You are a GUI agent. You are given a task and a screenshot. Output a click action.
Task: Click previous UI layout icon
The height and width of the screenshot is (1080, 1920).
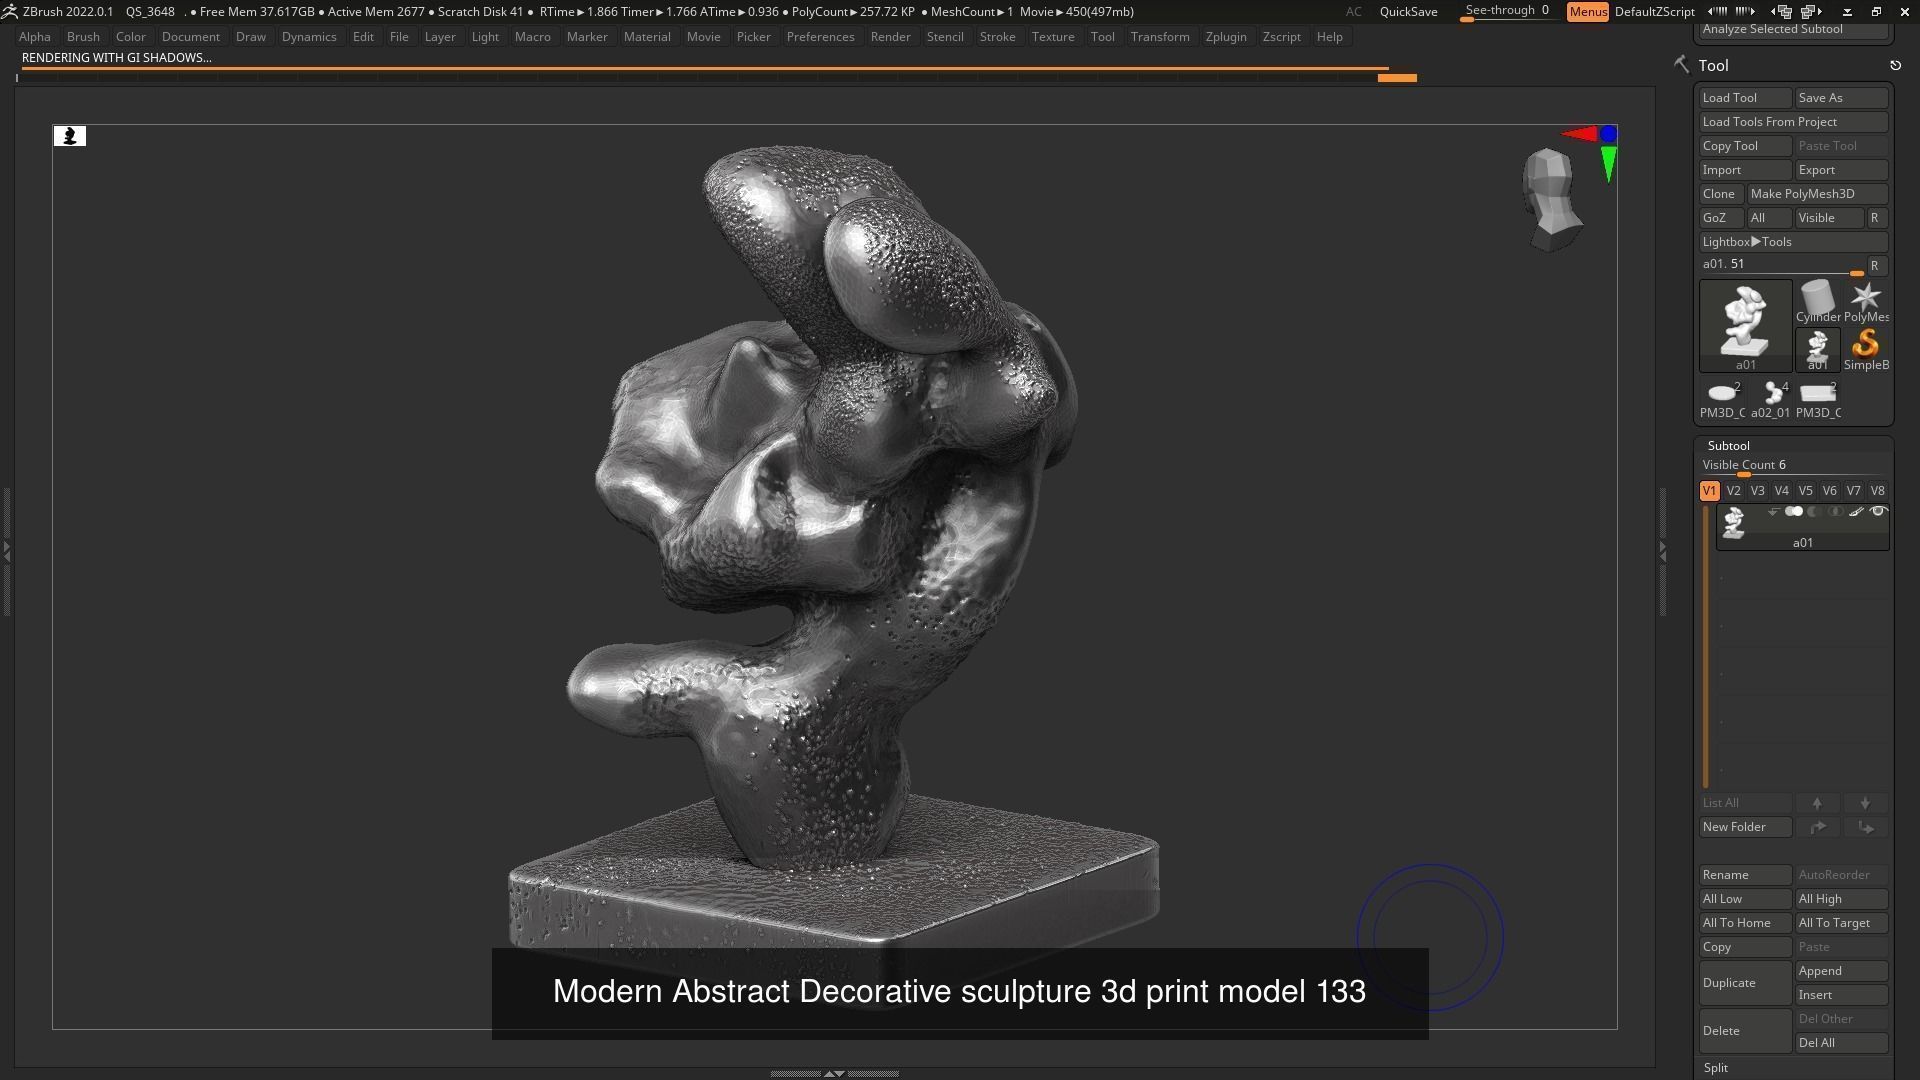(x=1782, y=12)
